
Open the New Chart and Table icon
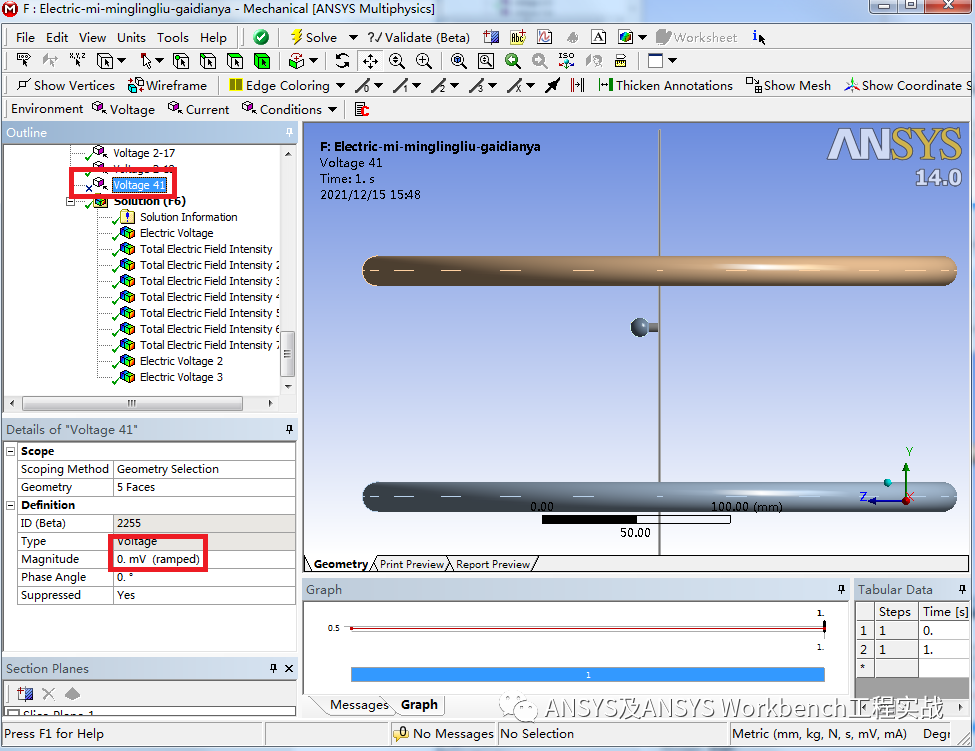point(545,37)
